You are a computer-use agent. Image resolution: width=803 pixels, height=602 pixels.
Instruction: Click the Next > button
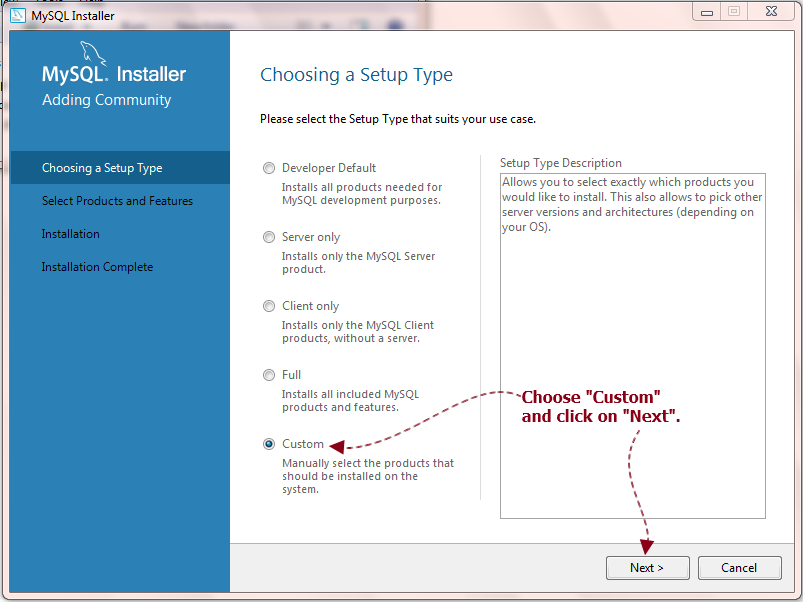648,568
